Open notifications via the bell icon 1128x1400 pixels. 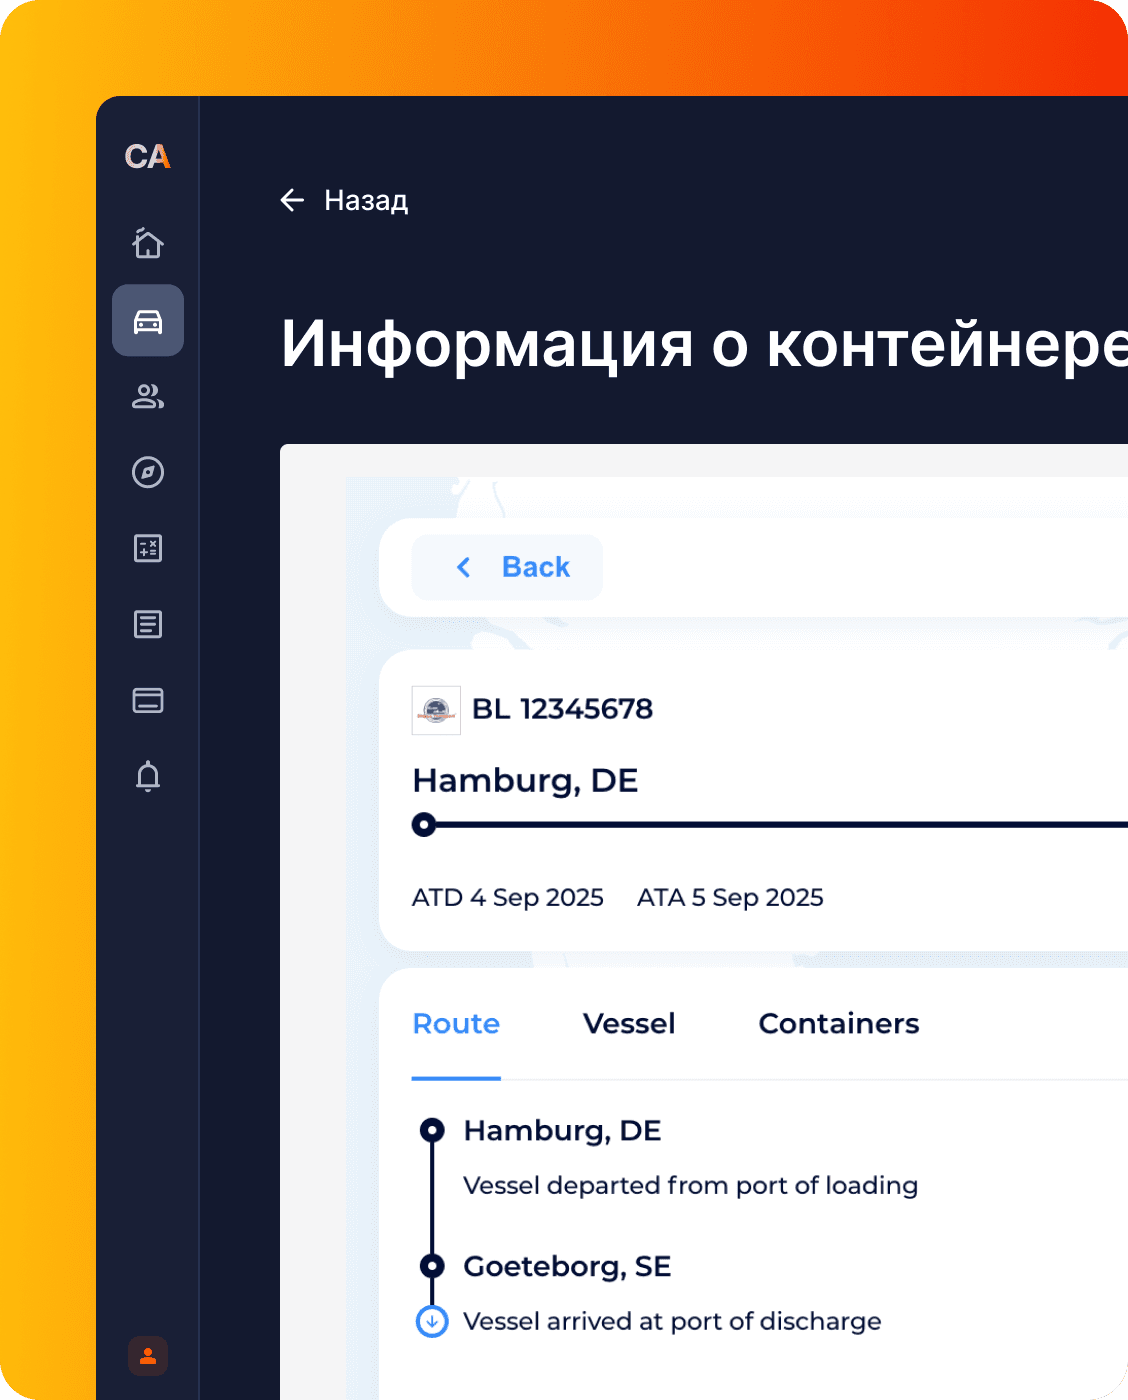click(x=147, y=776)
